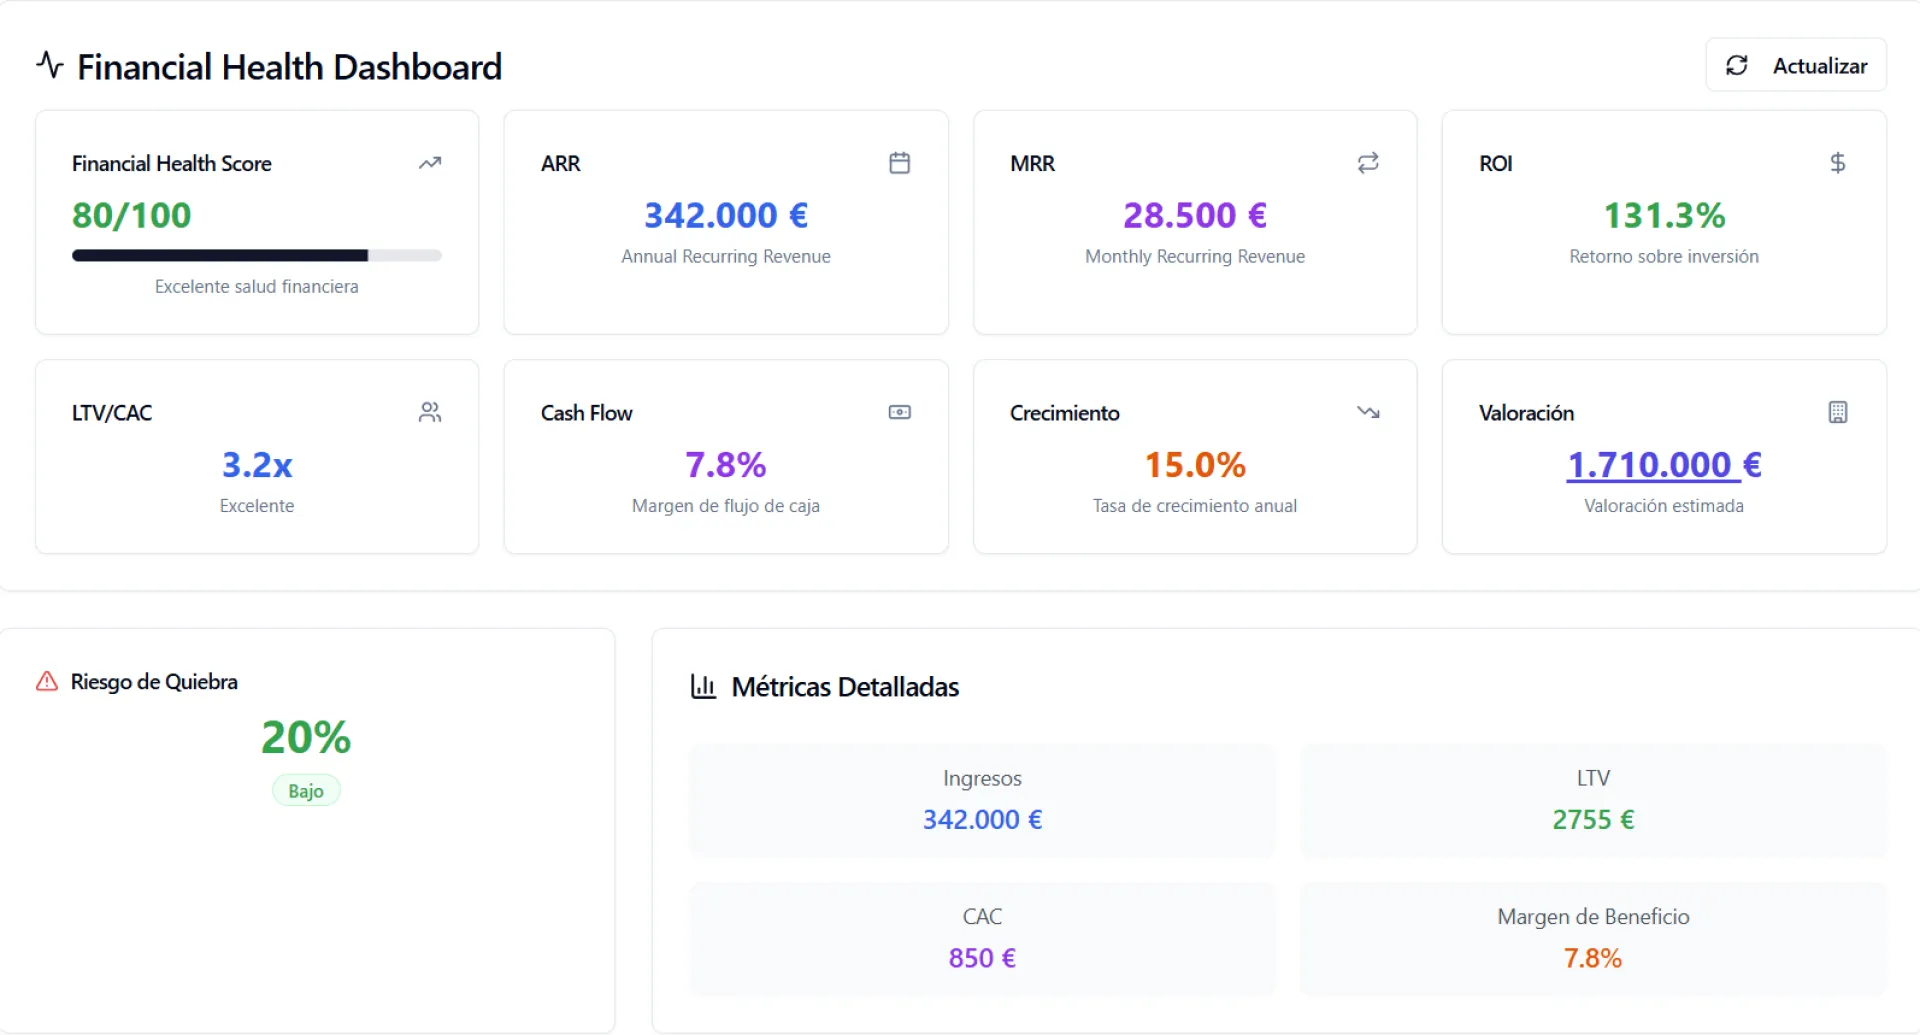
Task: Click the banknote icon on Cash Flow card
Action: 900,412
